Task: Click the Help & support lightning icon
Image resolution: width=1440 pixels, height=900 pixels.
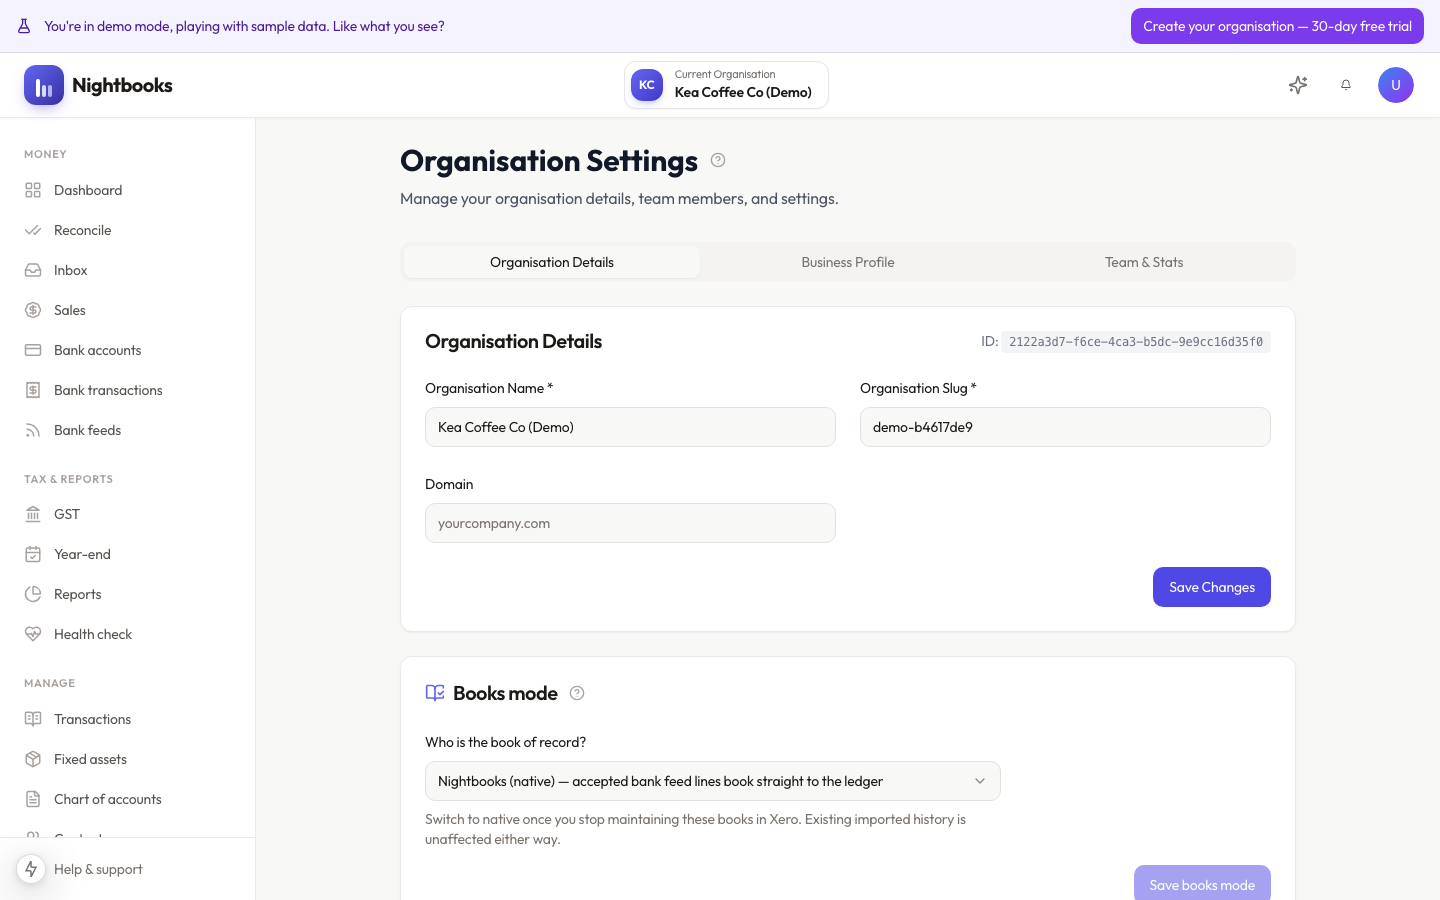Action: pos(31,869)
